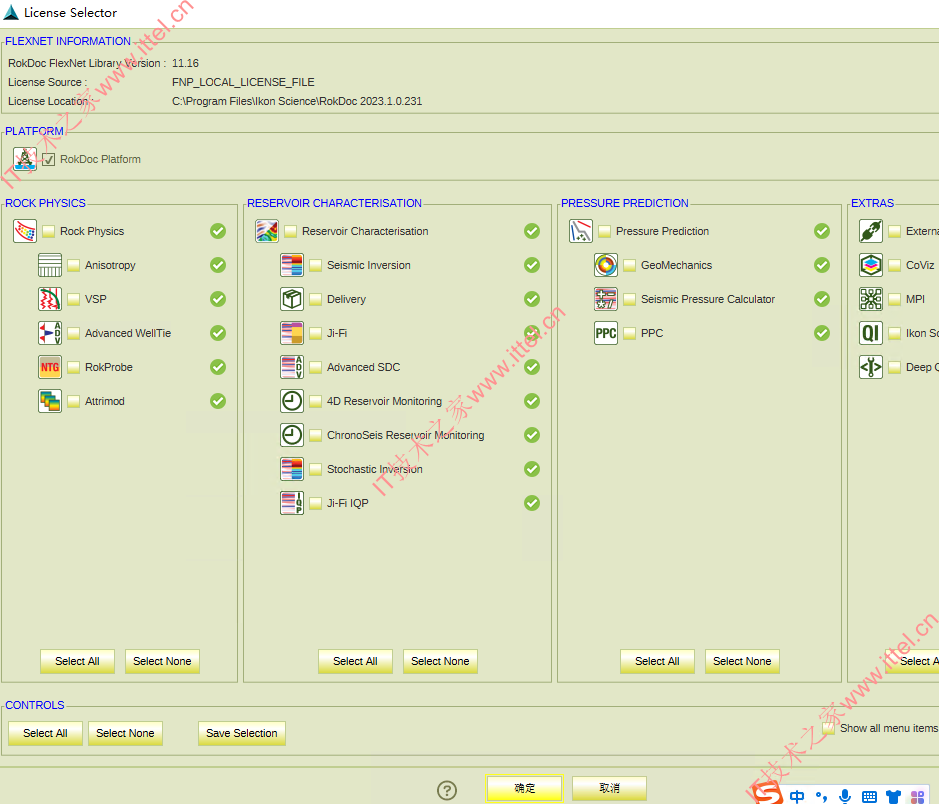Click the ChronoSeis Reservoir Monitoring clock icon
The image size is (939, 804).
pos(292,435)
